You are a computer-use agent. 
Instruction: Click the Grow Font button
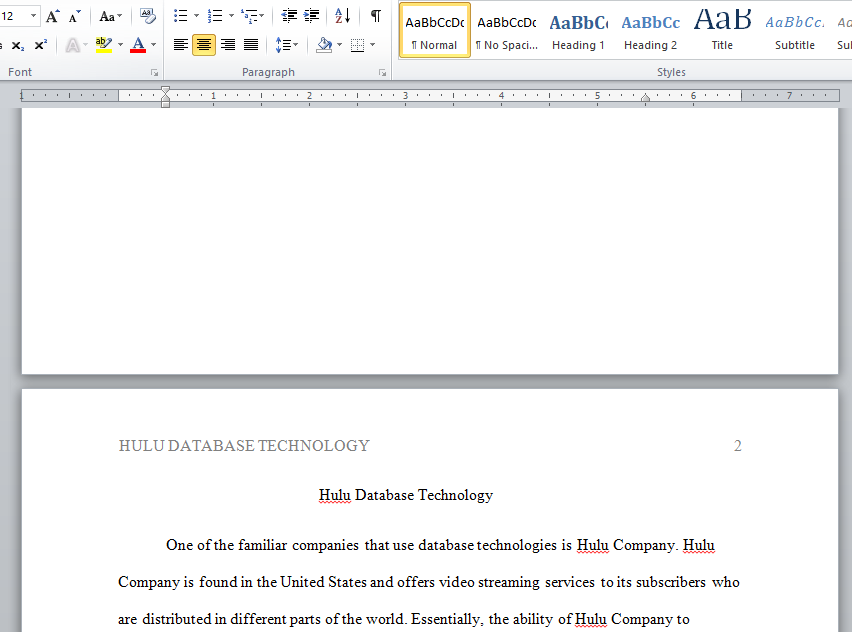click(53, 16)
